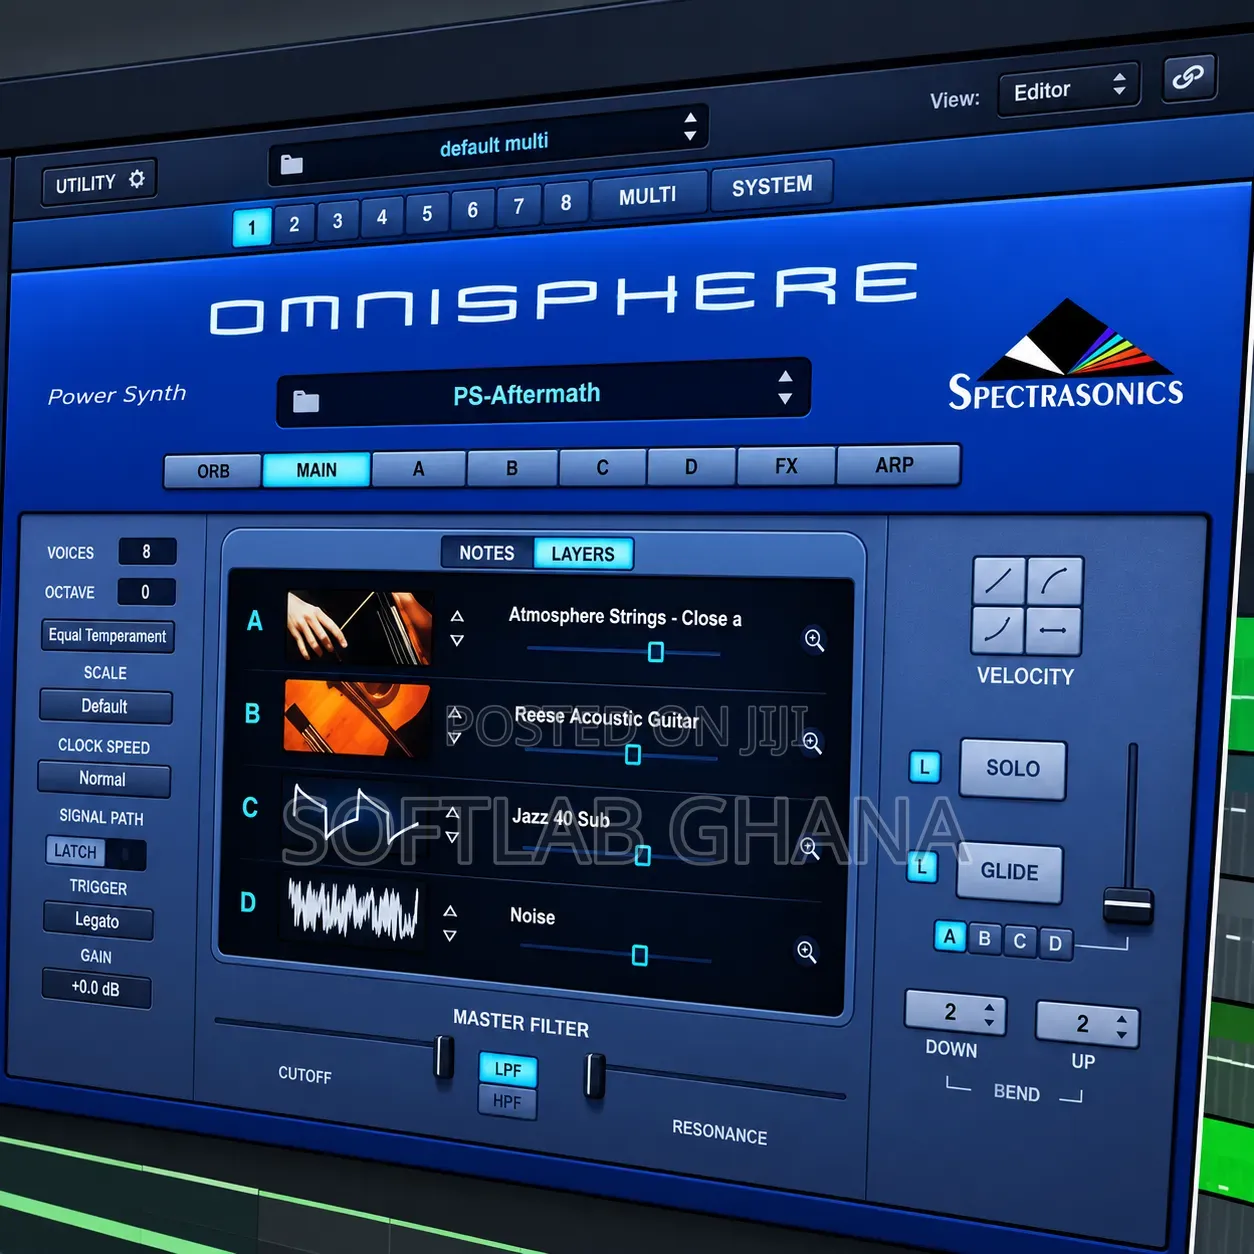This screenshot has width=1254, height=1254.
Task: Open the PS-Aftermath patch name selector
Action: (x=544, y=394)
